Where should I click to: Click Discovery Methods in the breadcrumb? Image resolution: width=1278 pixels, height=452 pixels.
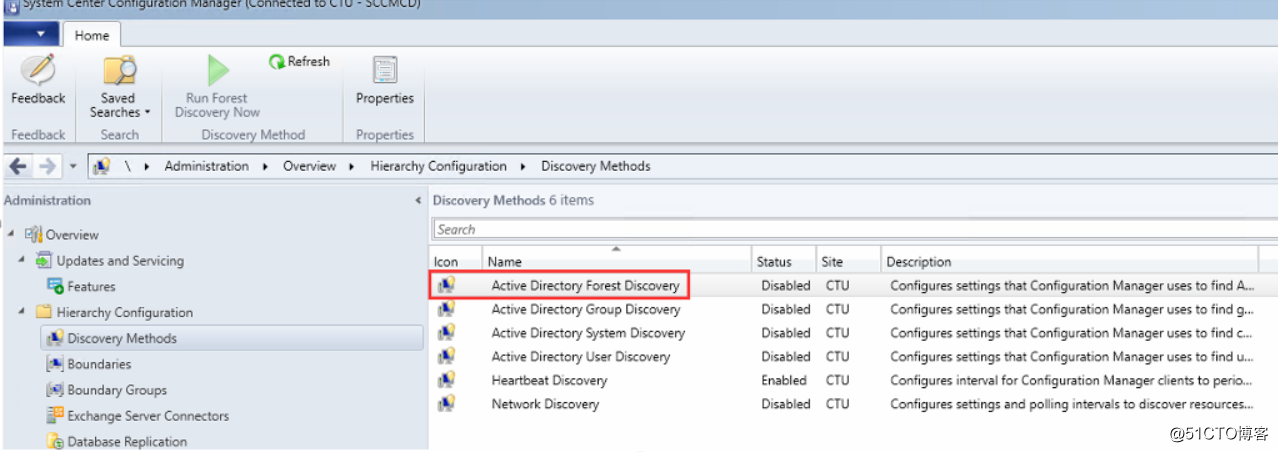click(596, 166)
